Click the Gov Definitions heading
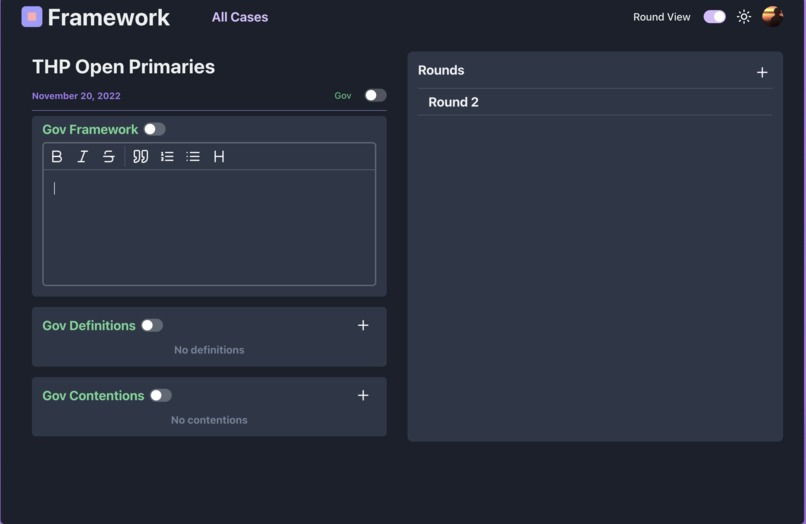The image size is (806, 524). pyautogui.click(x=89, y=326)
